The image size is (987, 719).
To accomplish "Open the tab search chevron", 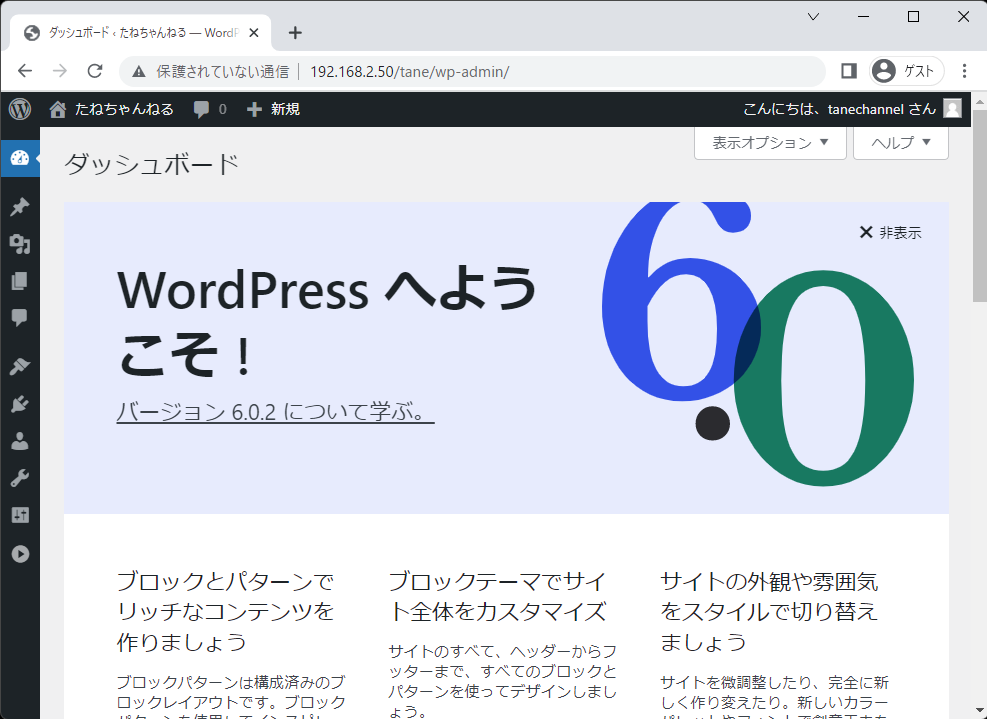I will (813, 17).
